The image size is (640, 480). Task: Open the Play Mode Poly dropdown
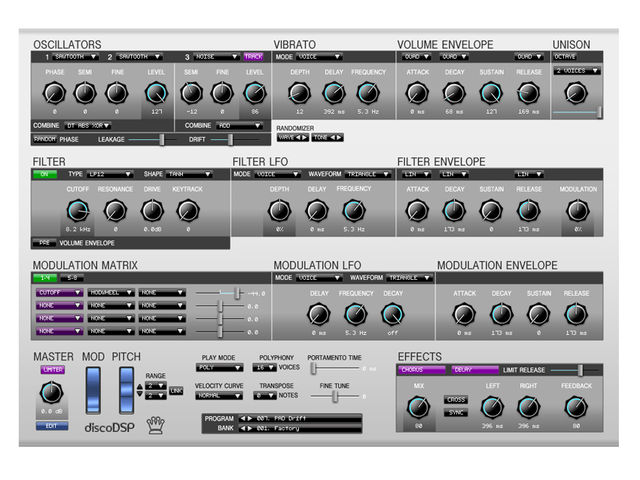coord(220,368)
